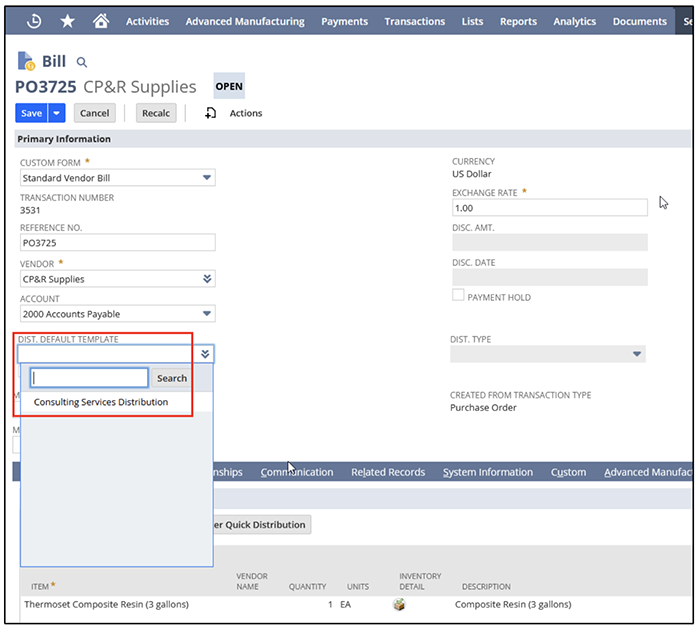The height and width of the screenshot is (633, 700).
Task: Switch to the Related Records tab
Action: [x=387, y=472]
